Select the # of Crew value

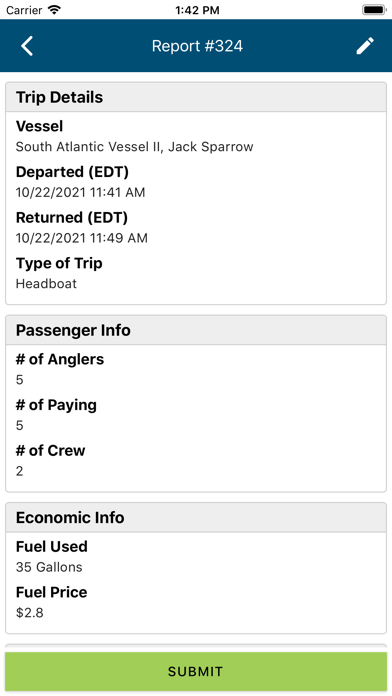tap(20, 471)
